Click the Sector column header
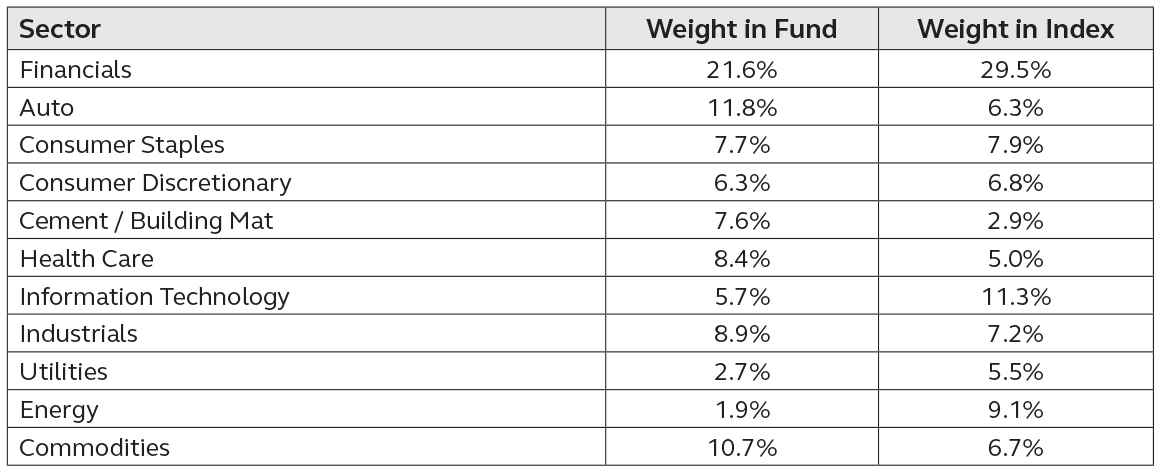The height and width of the screenshot is (473, 1161). coord(59,30)
